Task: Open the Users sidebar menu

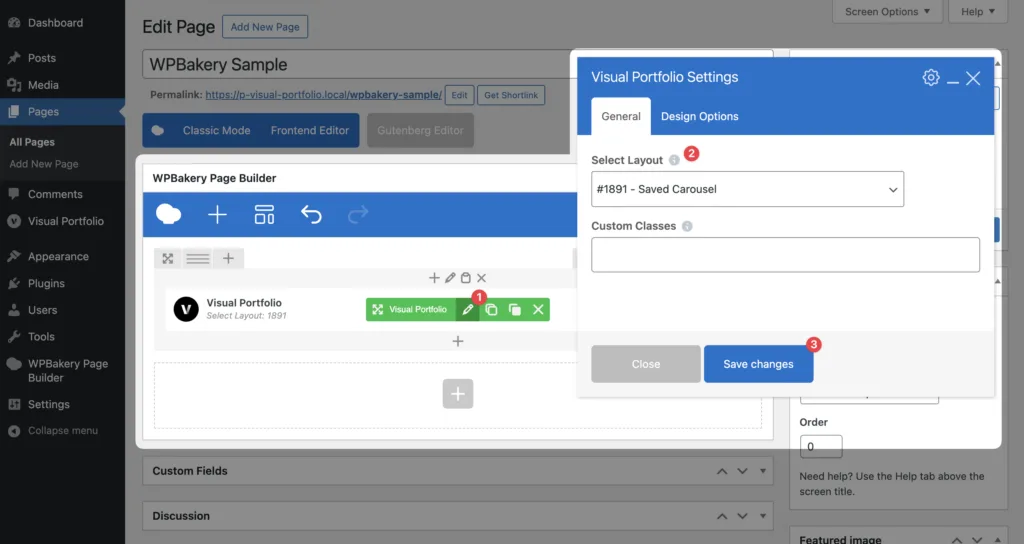Action: pos(42,310)
